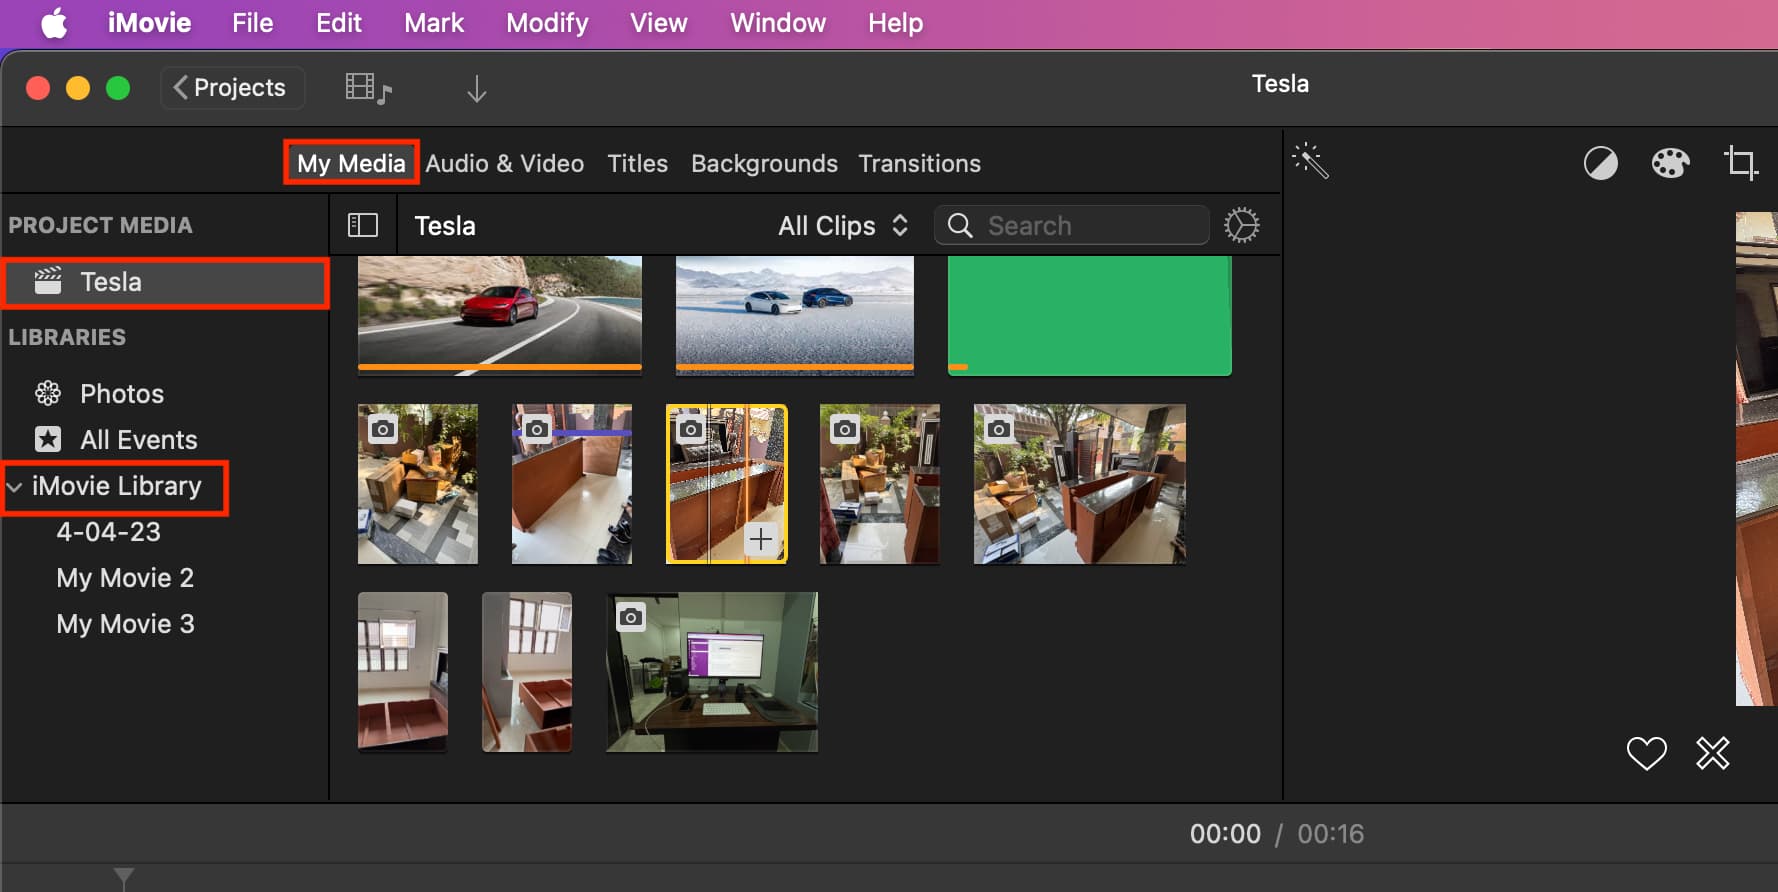Click the Import Media down-arrow icon
Screen dimensions: 1778x892
coord(477,89)
